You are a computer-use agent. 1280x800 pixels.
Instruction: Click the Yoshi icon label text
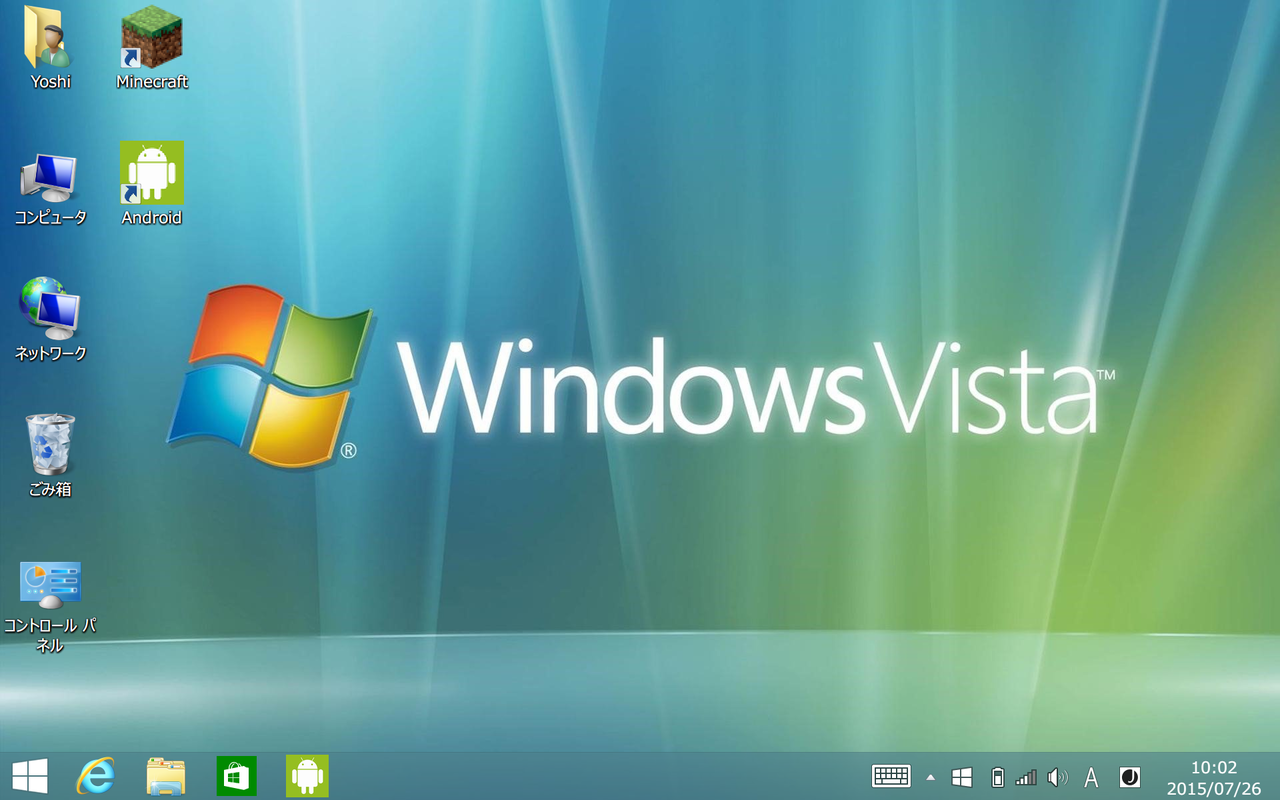coord(50,82)
